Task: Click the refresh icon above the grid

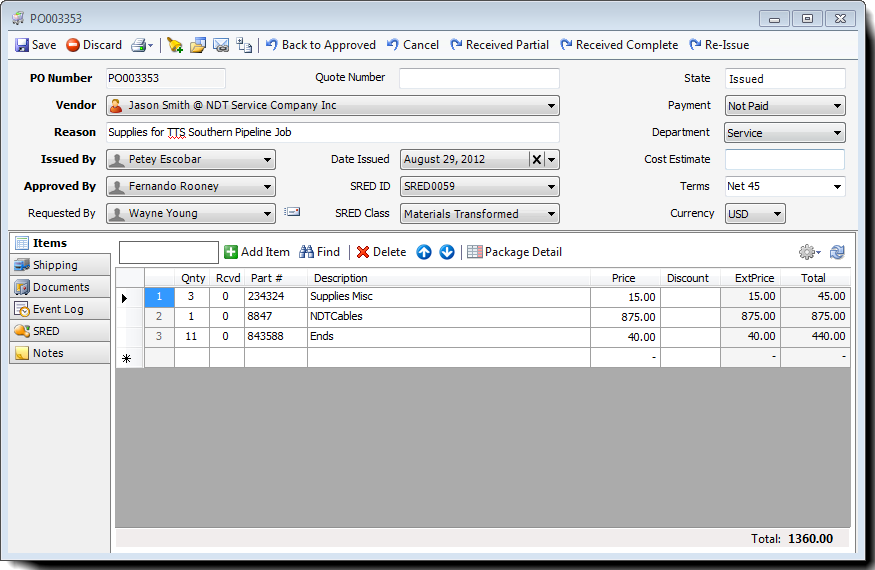Action: 837,252
